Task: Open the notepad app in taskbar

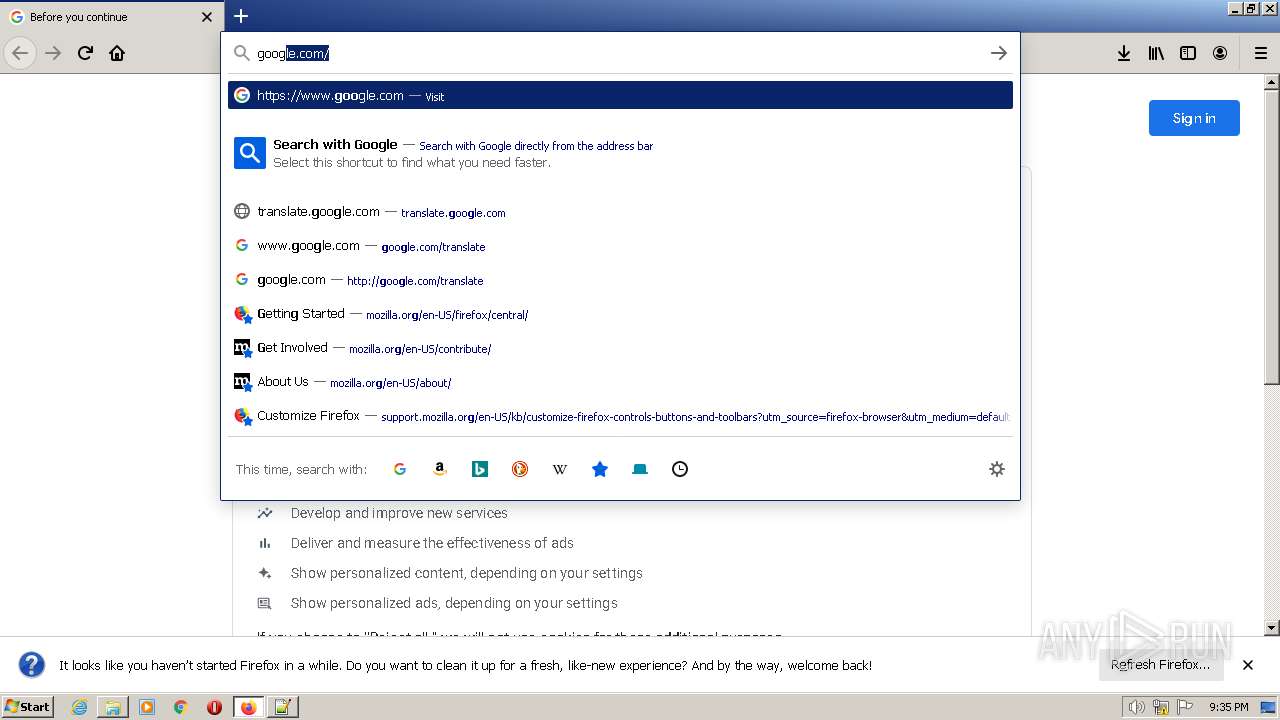Action: coord(283,707)
